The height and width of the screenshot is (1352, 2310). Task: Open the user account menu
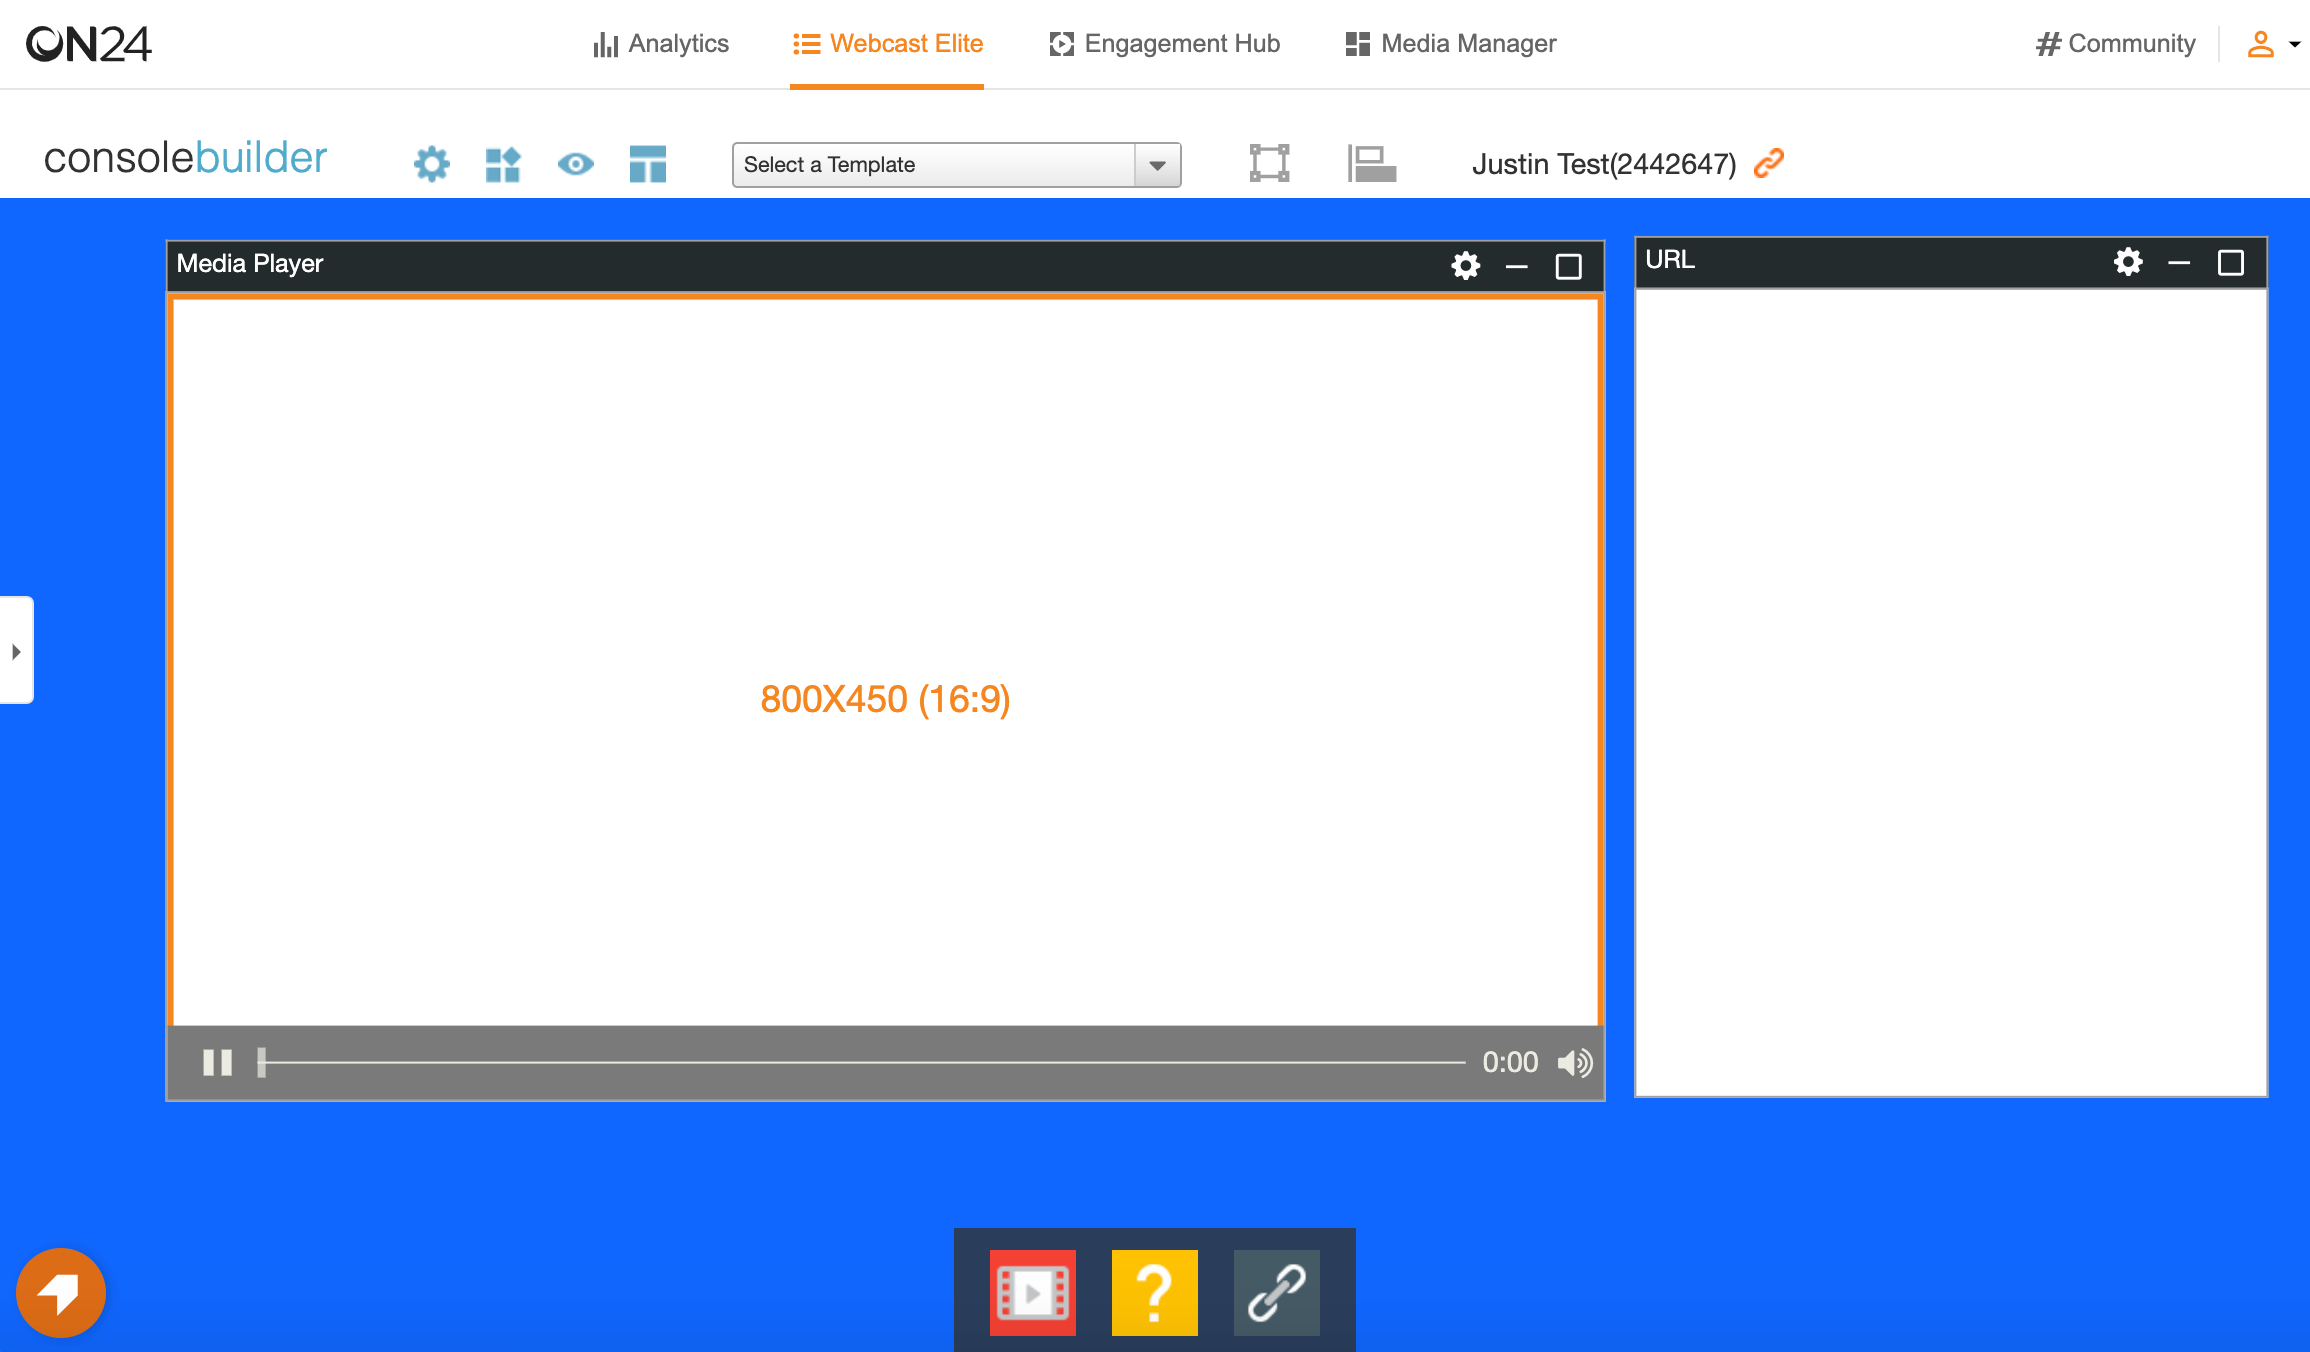click(x=2273, y=44)
